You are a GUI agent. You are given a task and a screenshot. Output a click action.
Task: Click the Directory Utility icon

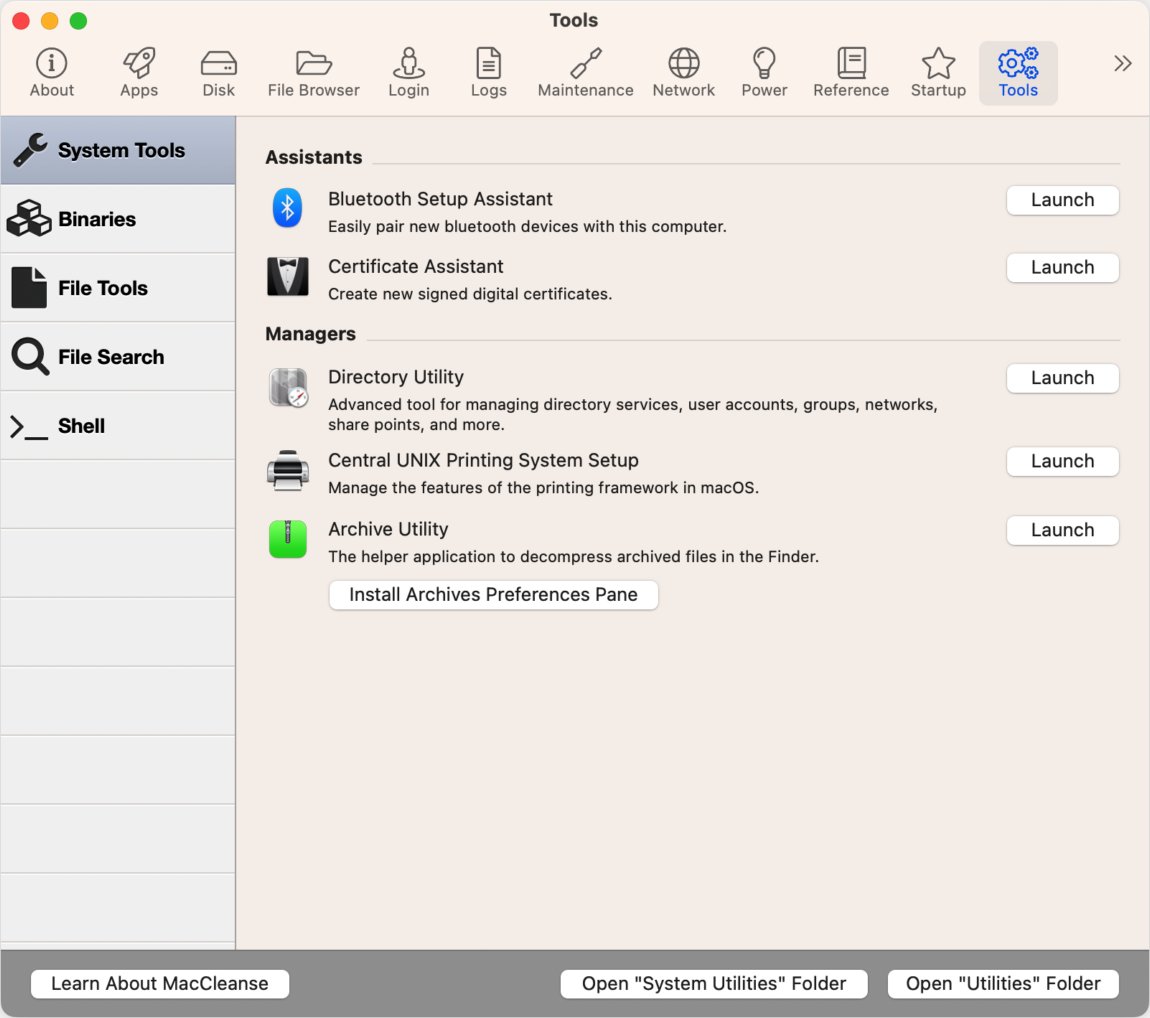tap(288, 387)
